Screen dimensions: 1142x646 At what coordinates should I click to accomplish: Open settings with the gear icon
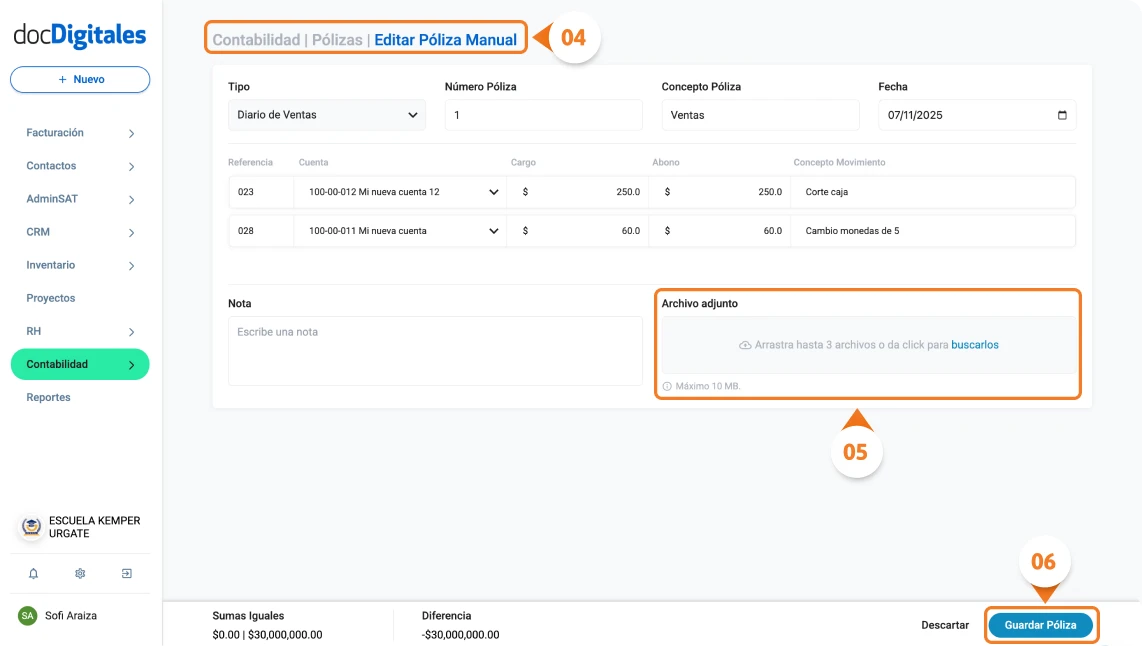80,573
